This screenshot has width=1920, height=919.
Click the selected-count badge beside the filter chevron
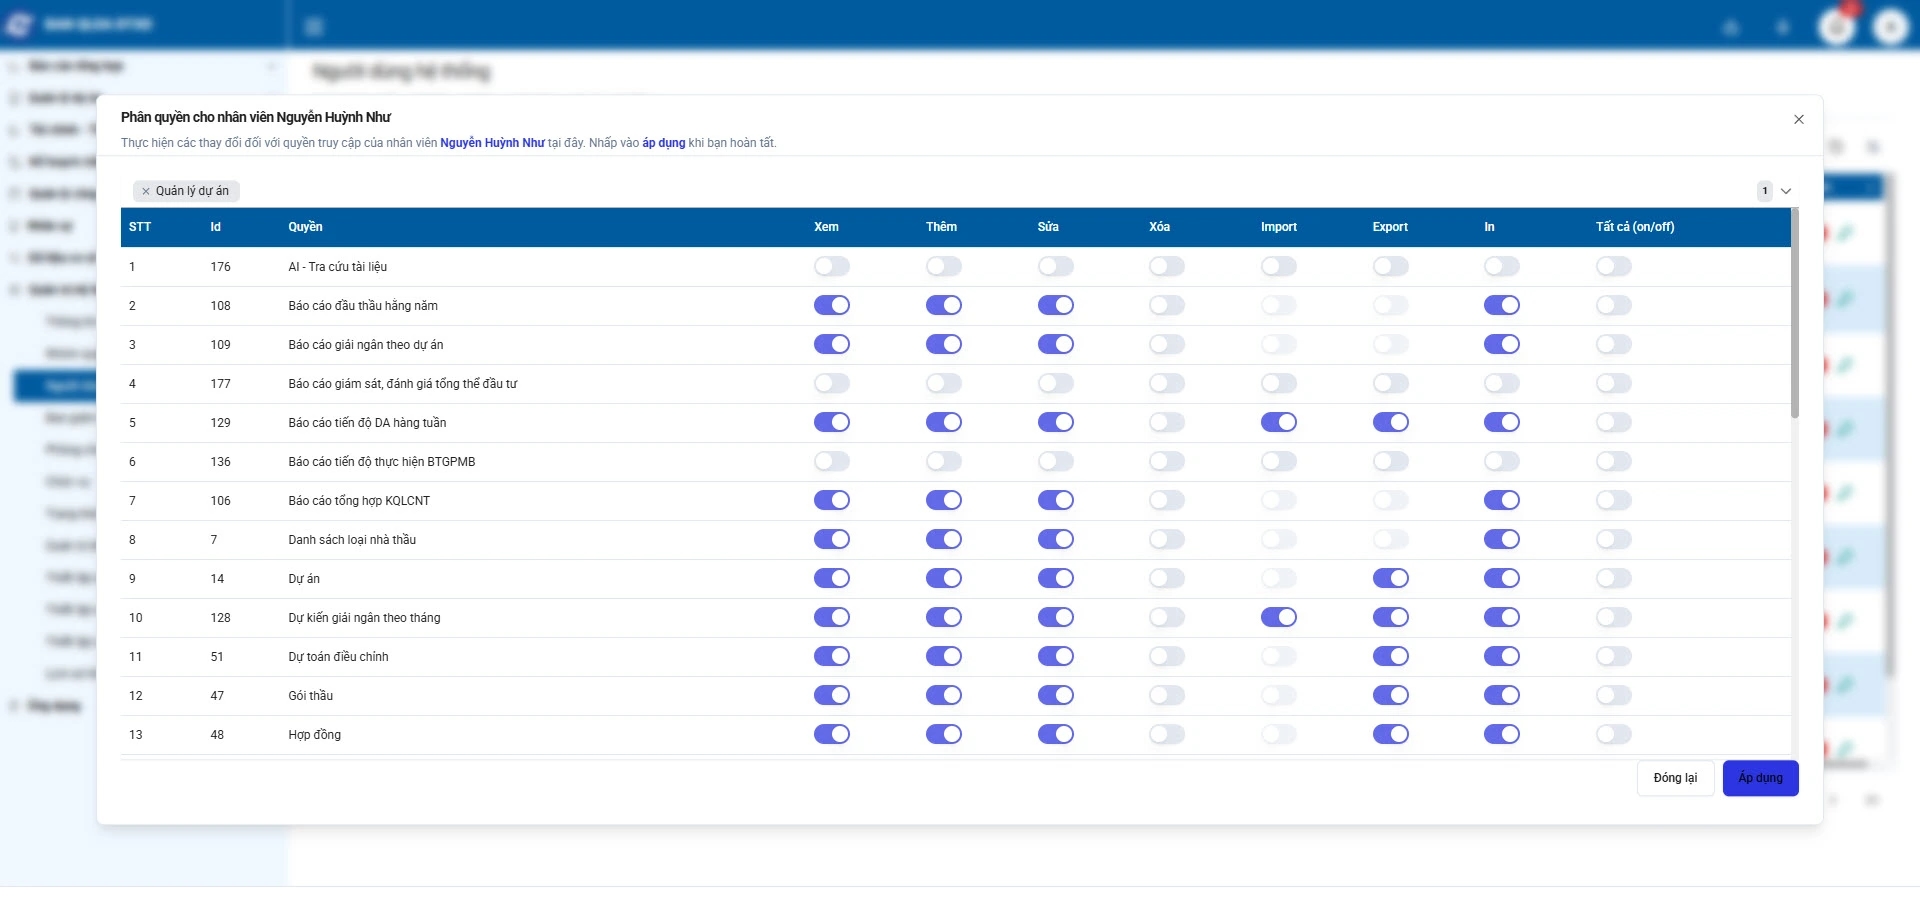[1765, 191]
